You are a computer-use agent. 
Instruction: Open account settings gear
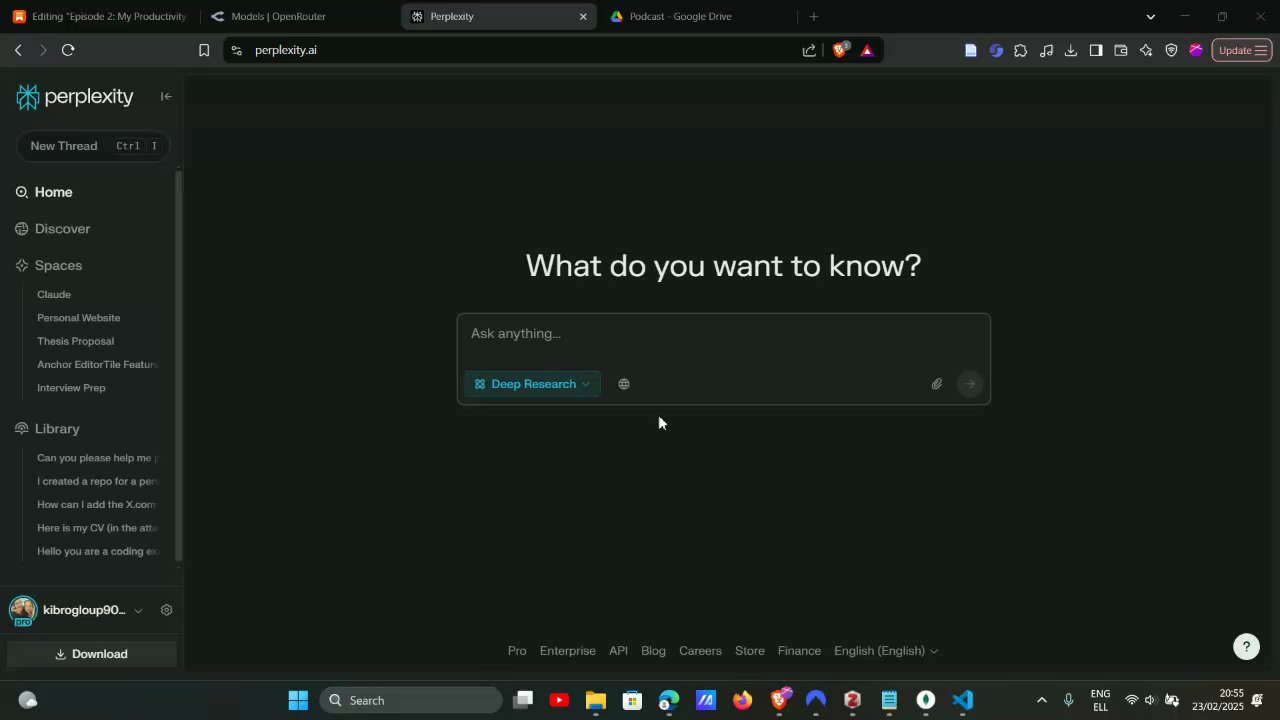coord(166,610)
